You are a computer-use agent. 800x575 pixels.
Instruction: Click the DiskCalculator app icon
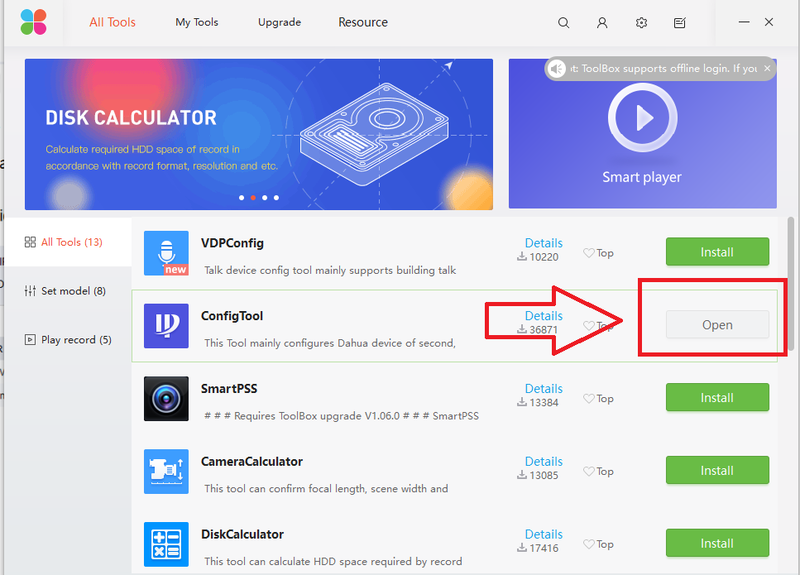[x=166, y=544]
